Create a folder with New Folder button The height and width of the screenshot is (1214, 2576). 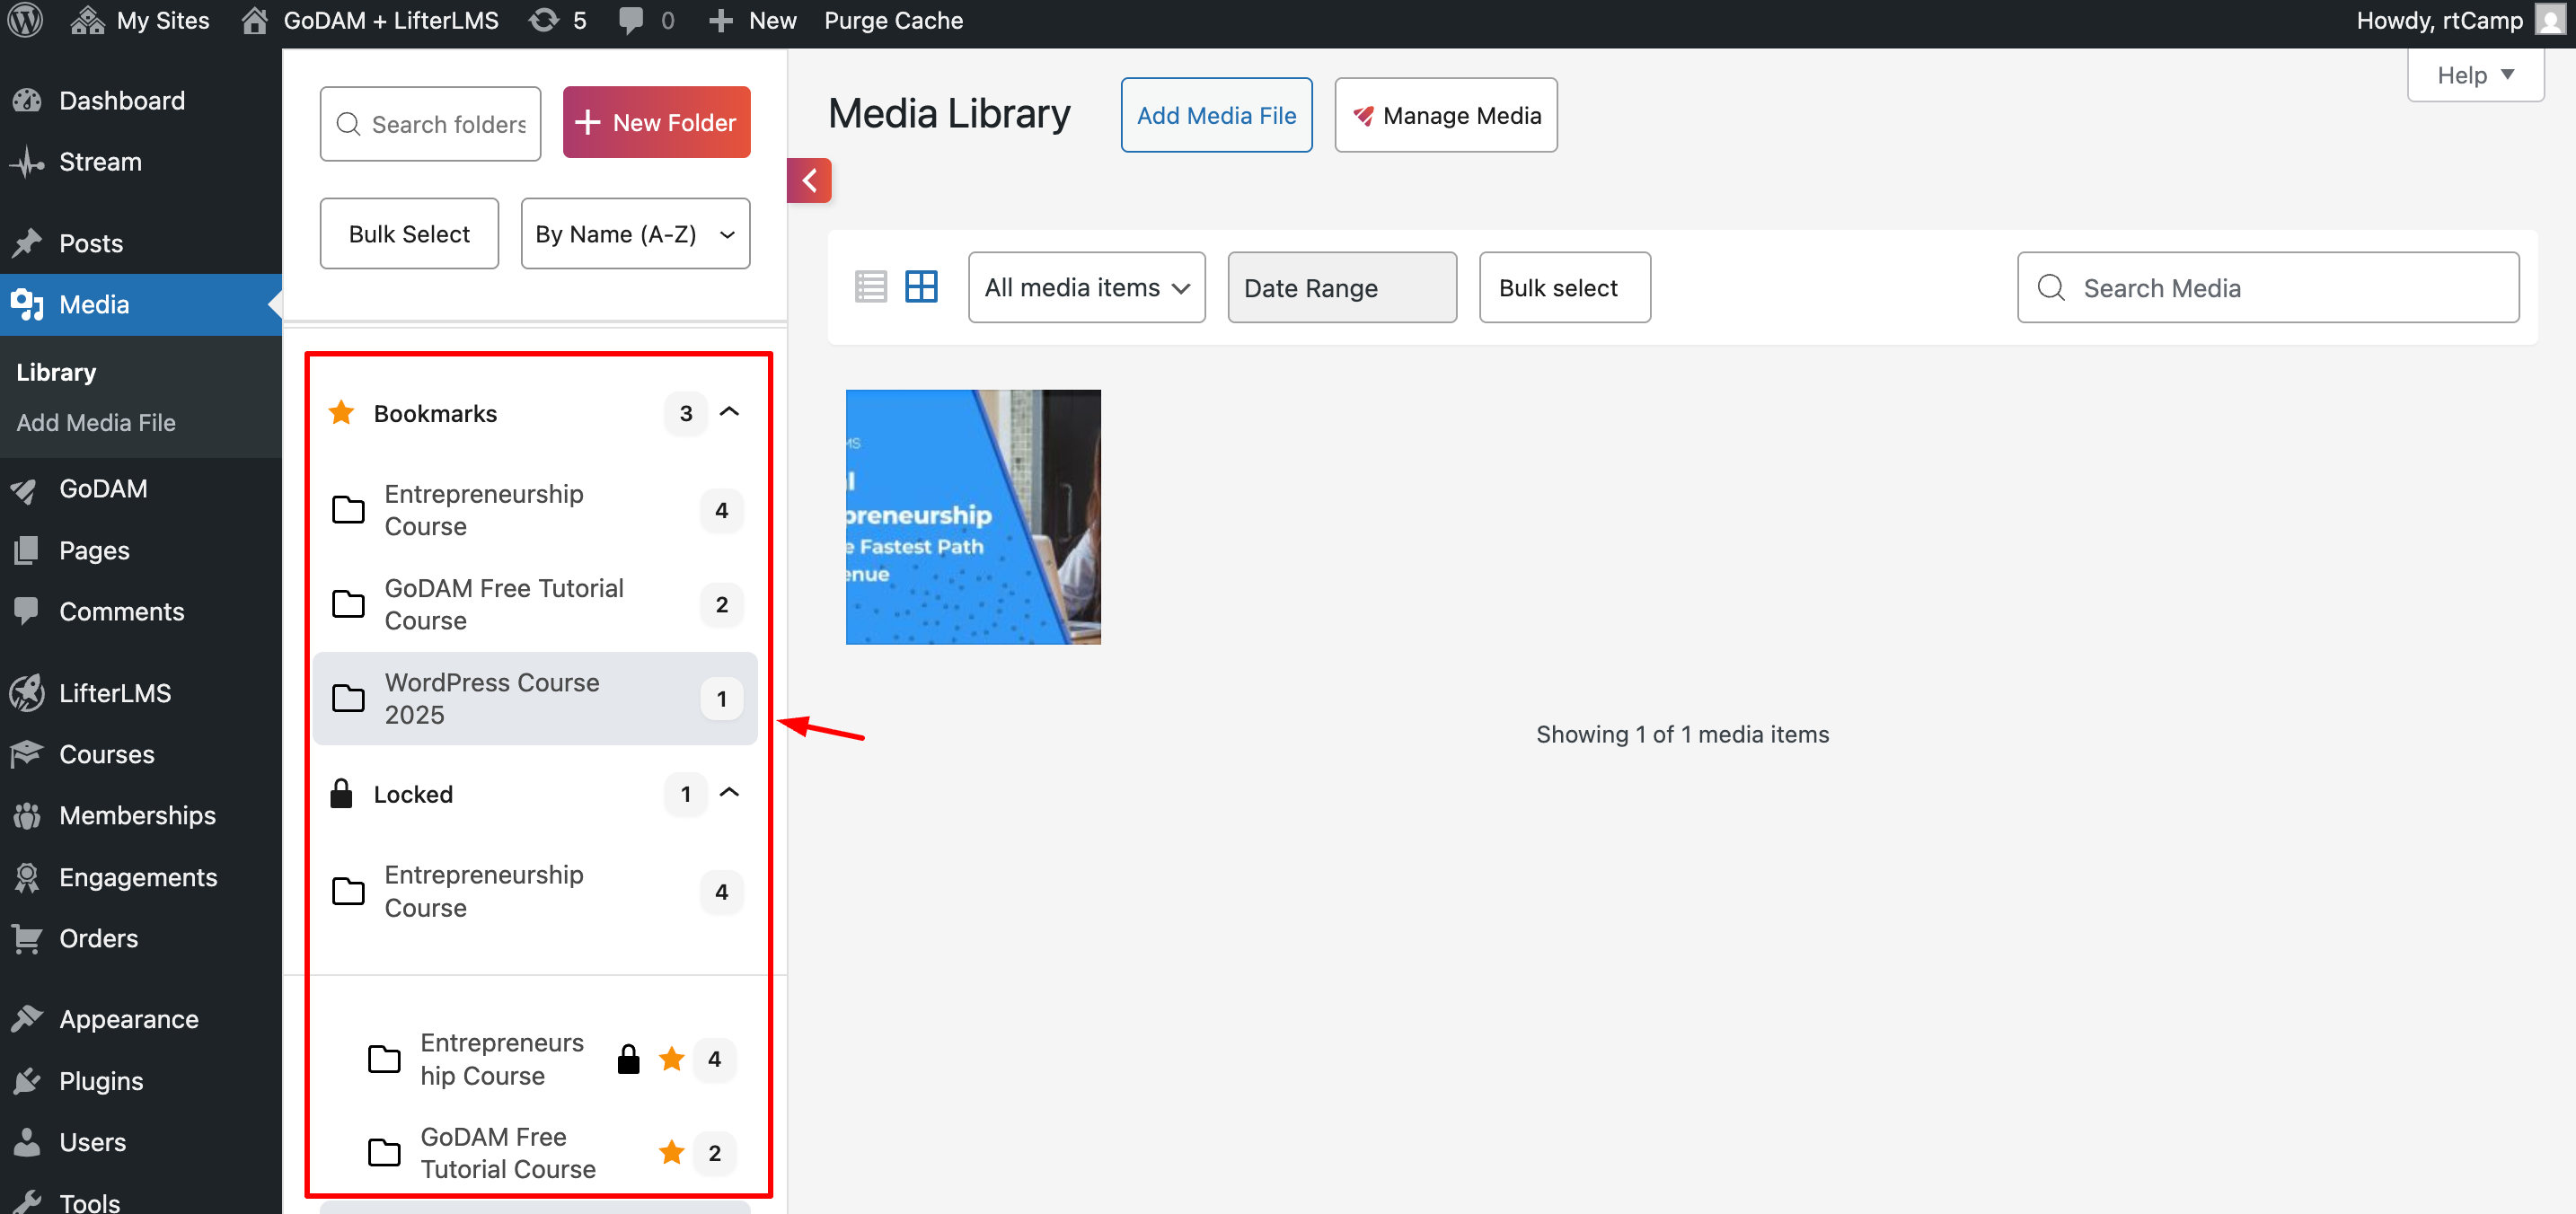click(x=656, y=123)
